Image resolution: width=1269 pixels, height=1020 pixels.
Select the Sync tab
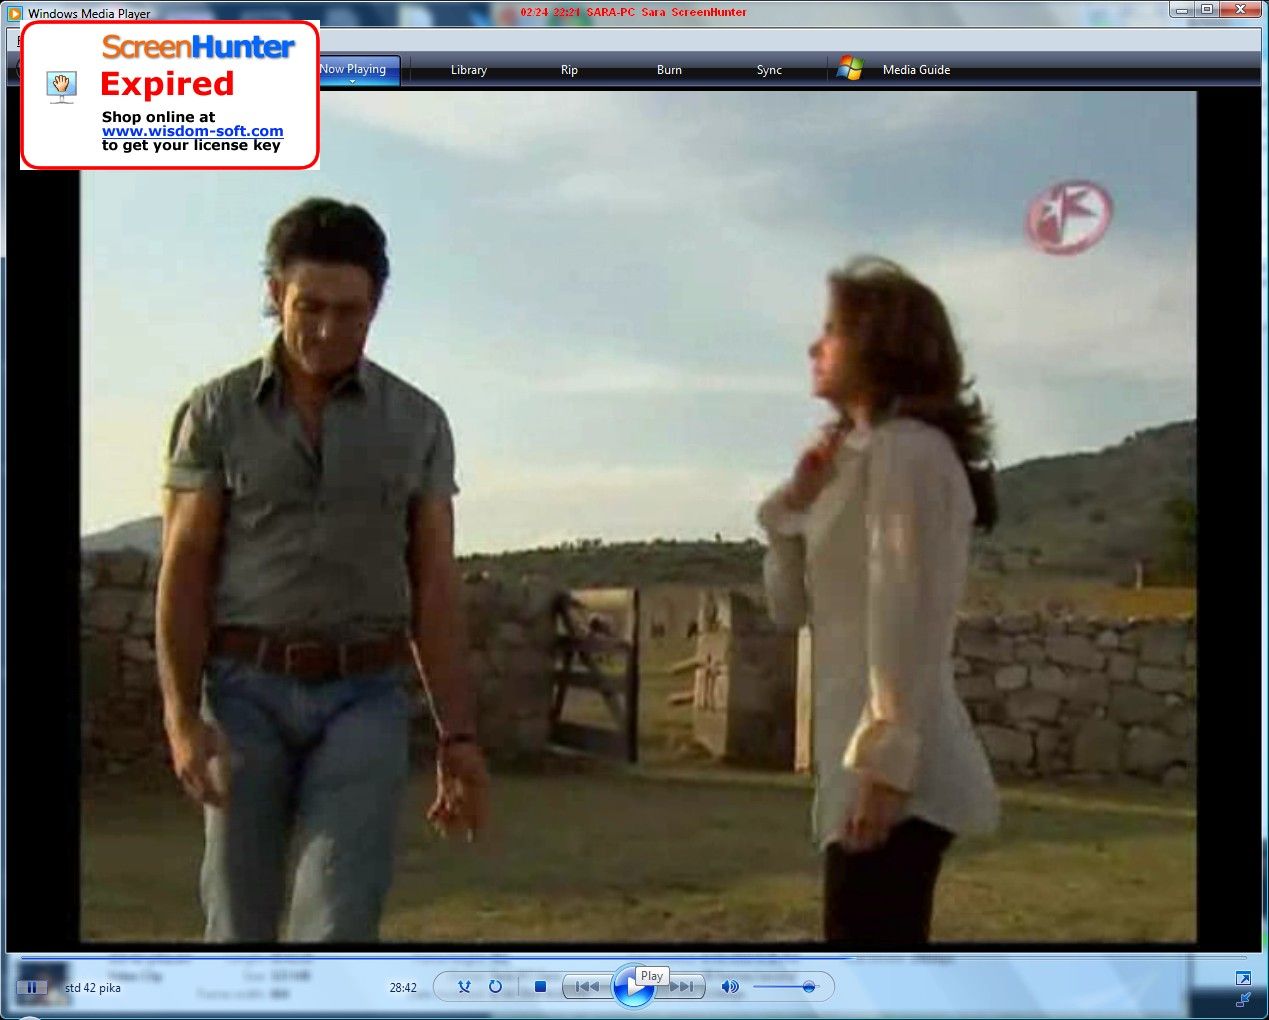pyautogui.click(x=769, y=70)
